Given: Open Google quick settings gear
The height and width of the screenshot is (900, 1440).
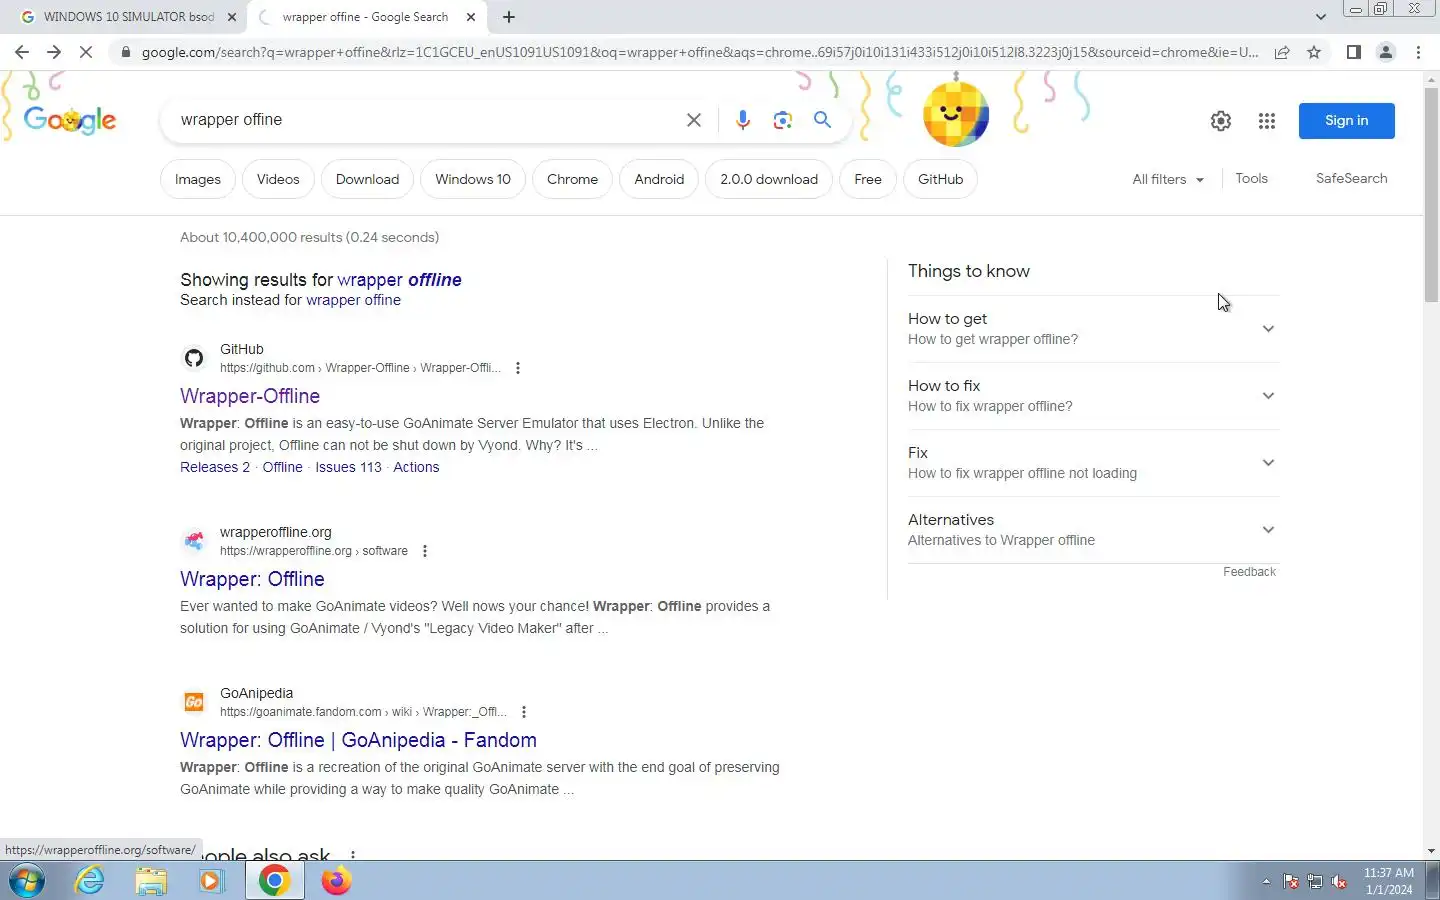Looking at the screenshot, I should (x=1221, y=121).
